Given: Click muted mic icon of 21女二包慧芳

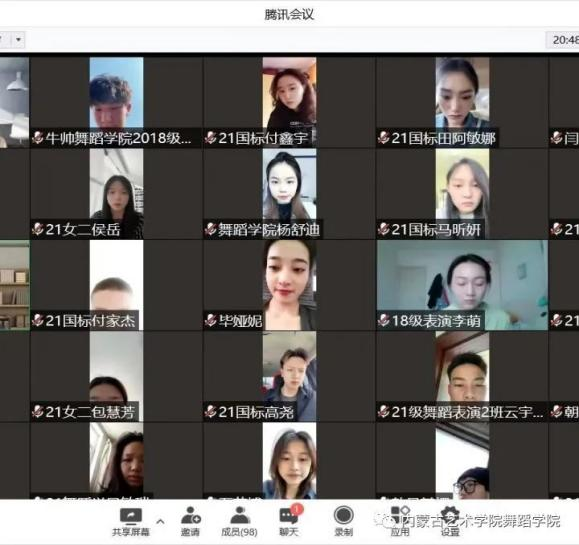Looking at the screenshot, I should [38, 412].
